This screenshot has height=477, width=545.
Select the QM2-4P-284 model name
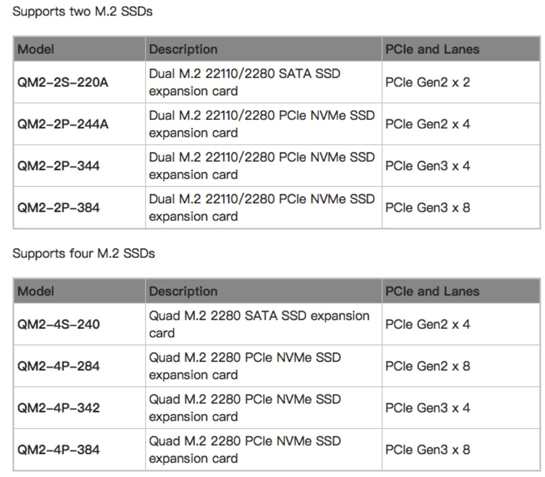58,366
